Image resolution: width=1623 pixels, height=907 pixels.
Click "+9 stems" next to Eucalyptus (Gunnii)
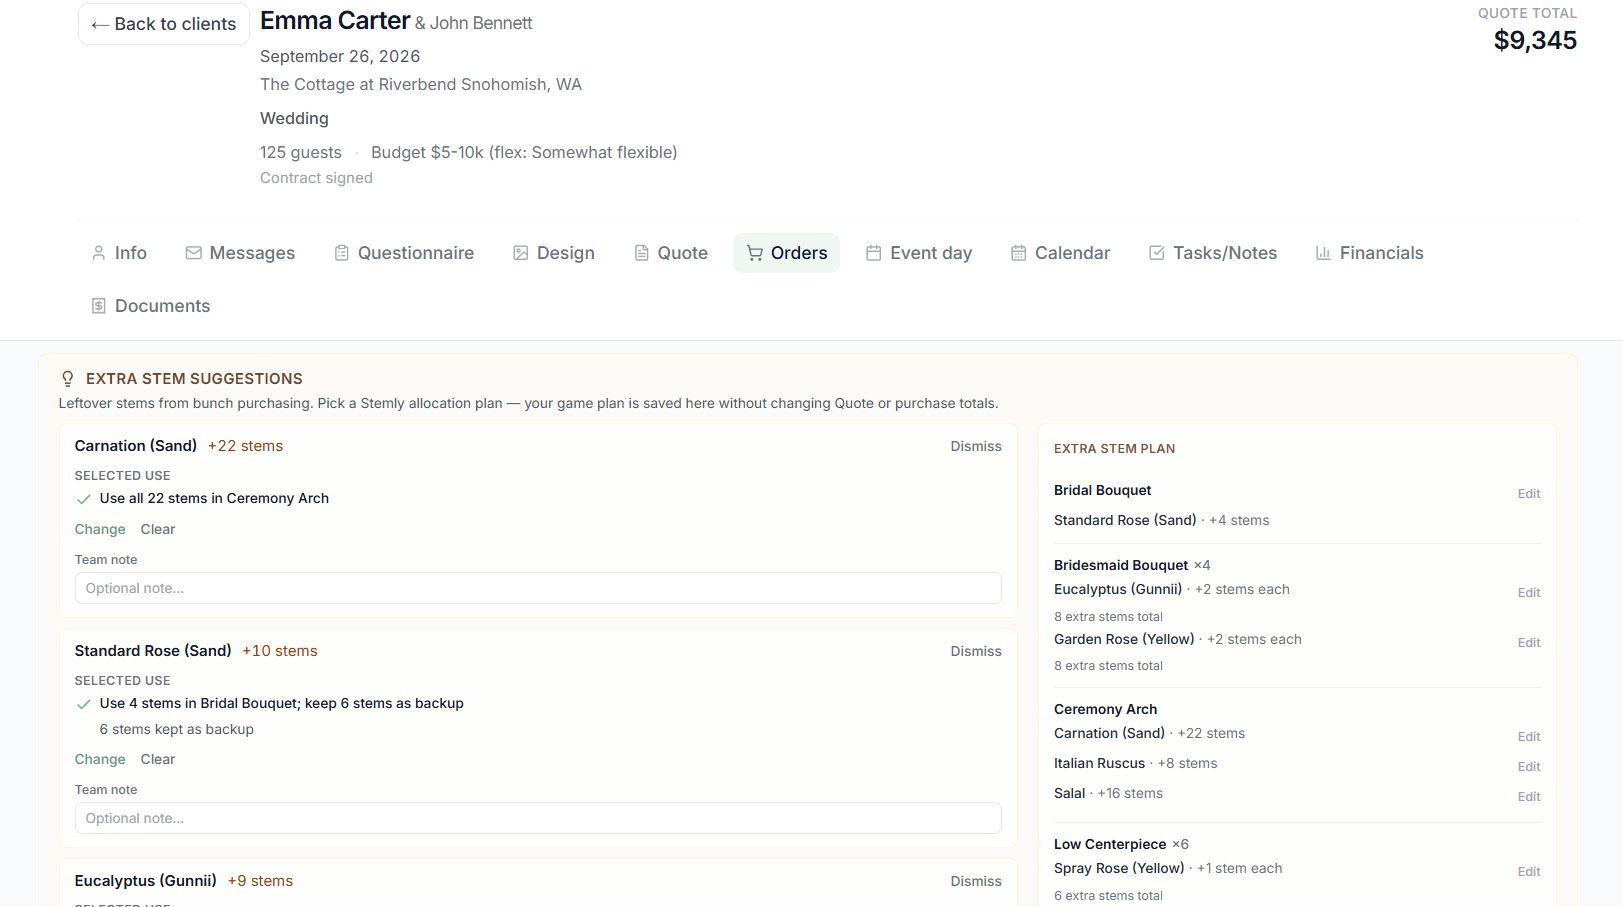tap(260, 881)
